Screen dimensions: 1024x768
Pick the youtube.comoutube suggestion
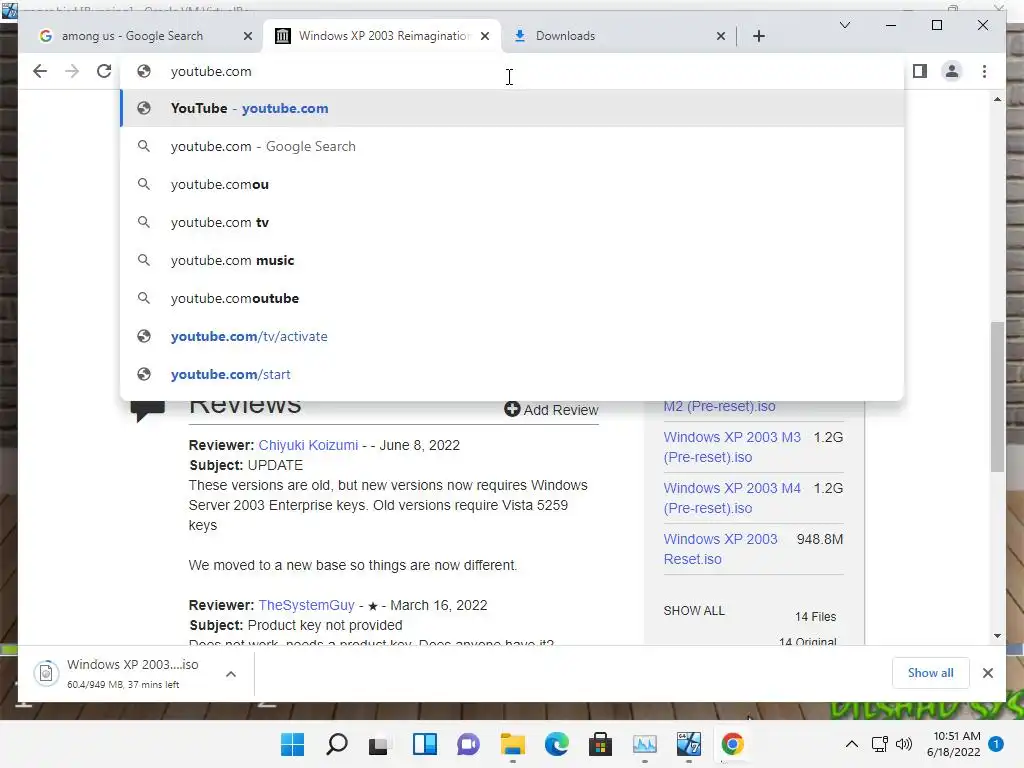pyautogui.click(x=513, y=298)
